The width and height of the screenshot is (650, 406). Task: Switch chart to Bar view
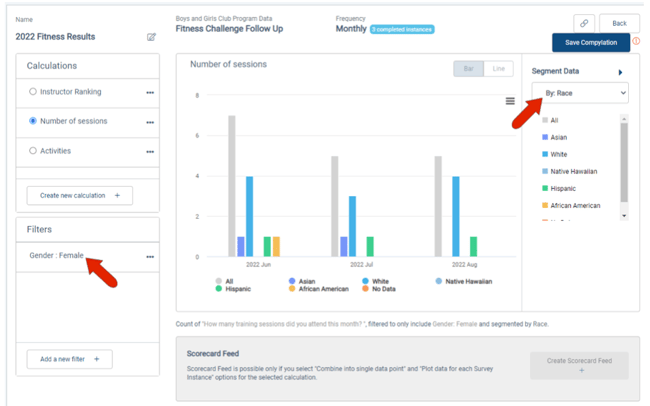click(468, 69)
